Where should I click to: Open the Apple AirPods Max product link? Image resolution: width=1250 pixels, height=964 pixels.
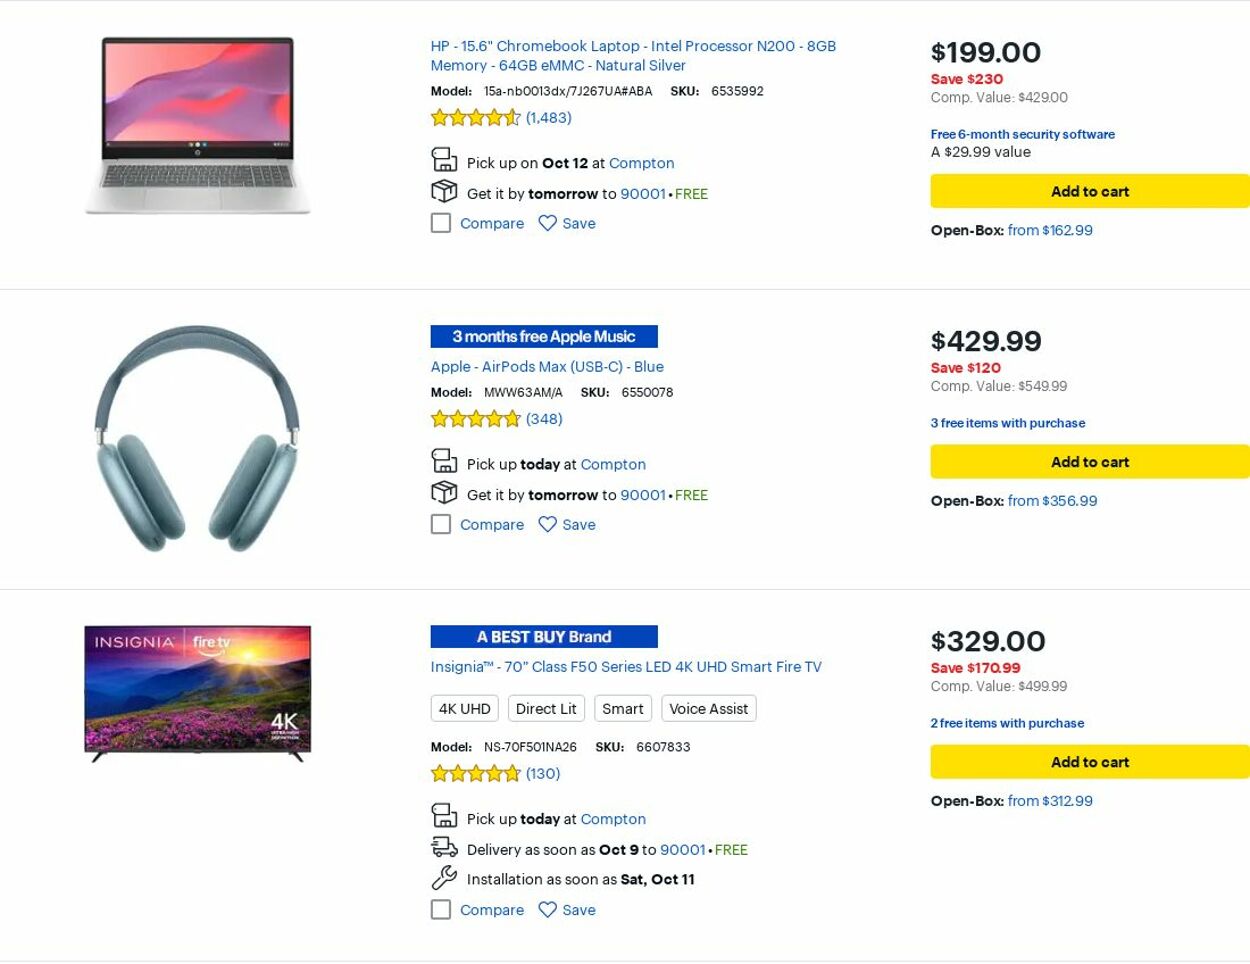(547, 367)
